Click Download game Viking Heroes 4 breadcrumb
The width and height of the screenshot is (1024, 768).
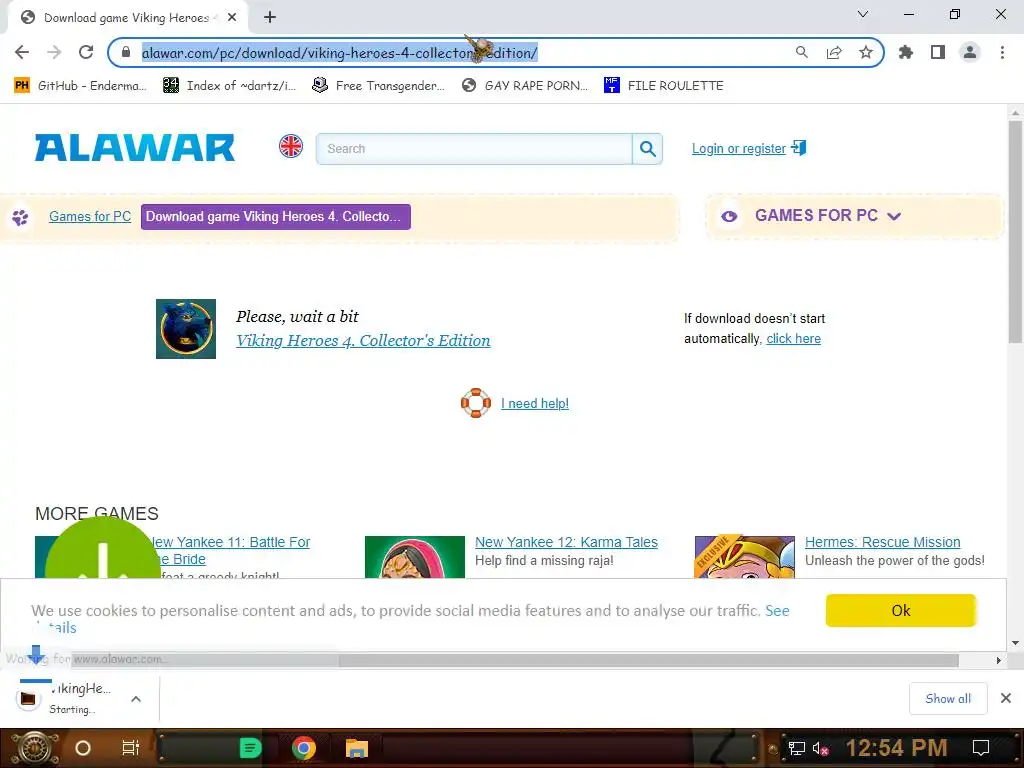coord(276,217)
